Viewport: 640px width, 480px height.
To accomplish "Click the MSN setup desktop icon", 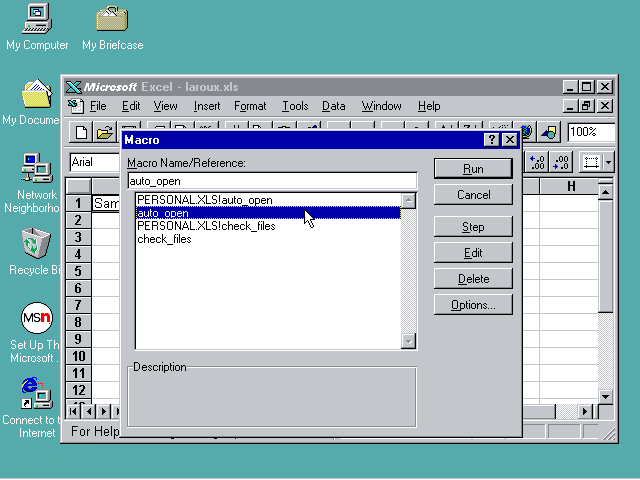I will (x=35, y=332).
